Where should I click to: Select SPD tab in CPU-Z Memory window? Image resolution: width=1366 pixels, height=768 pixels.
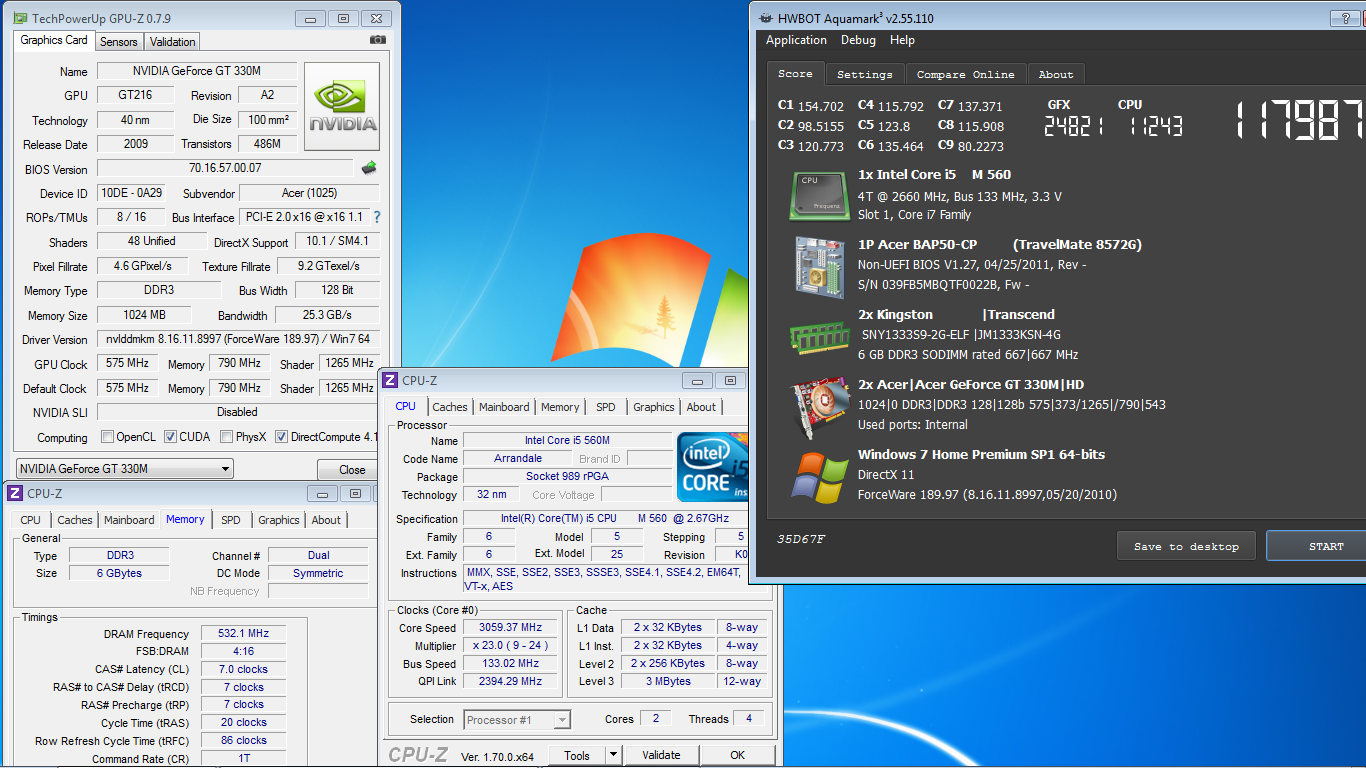pos(231,520)
